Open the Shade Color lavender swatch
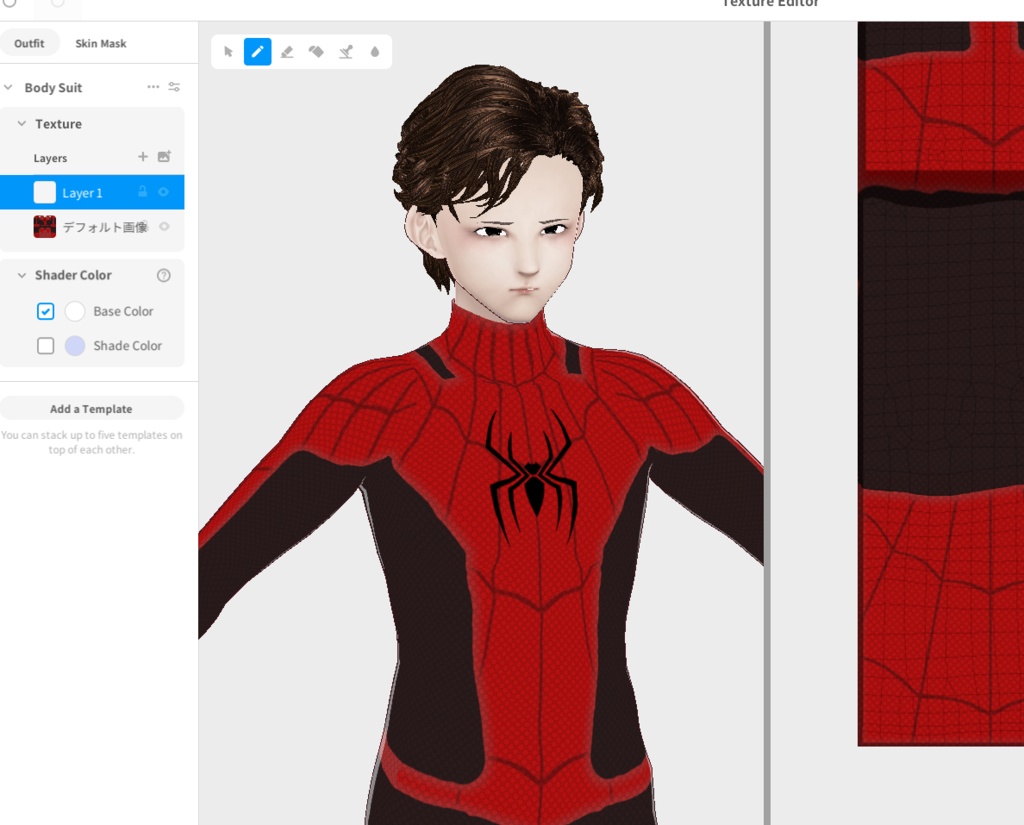The width and height of the screenshot is (1024, 825). click(75, 346)
